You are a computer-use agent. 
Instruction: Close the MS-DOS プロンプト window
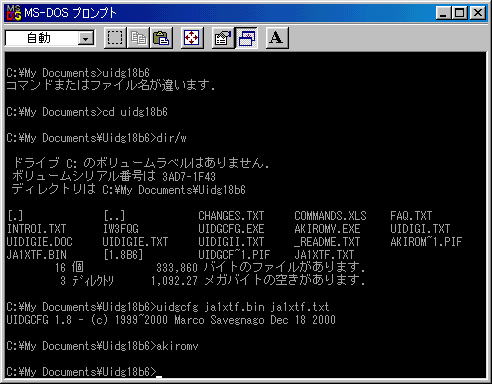tap(478, 13)
